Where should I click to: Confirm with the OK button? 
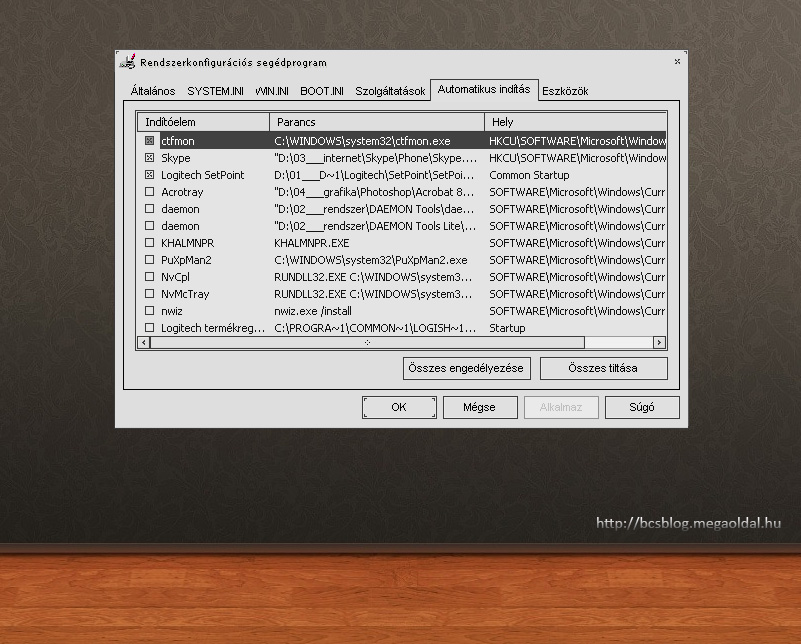click(399, 407)
